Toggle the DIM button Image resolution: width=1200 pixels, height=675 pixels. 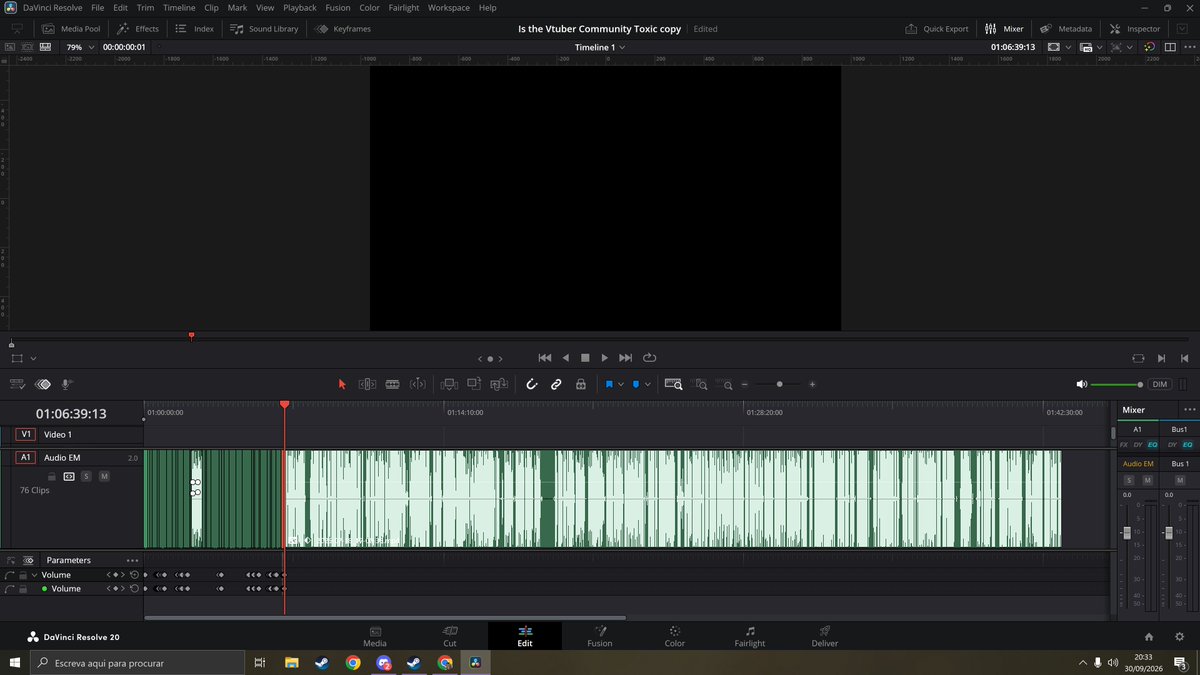pyautogui.click(x=1160, y=384)
